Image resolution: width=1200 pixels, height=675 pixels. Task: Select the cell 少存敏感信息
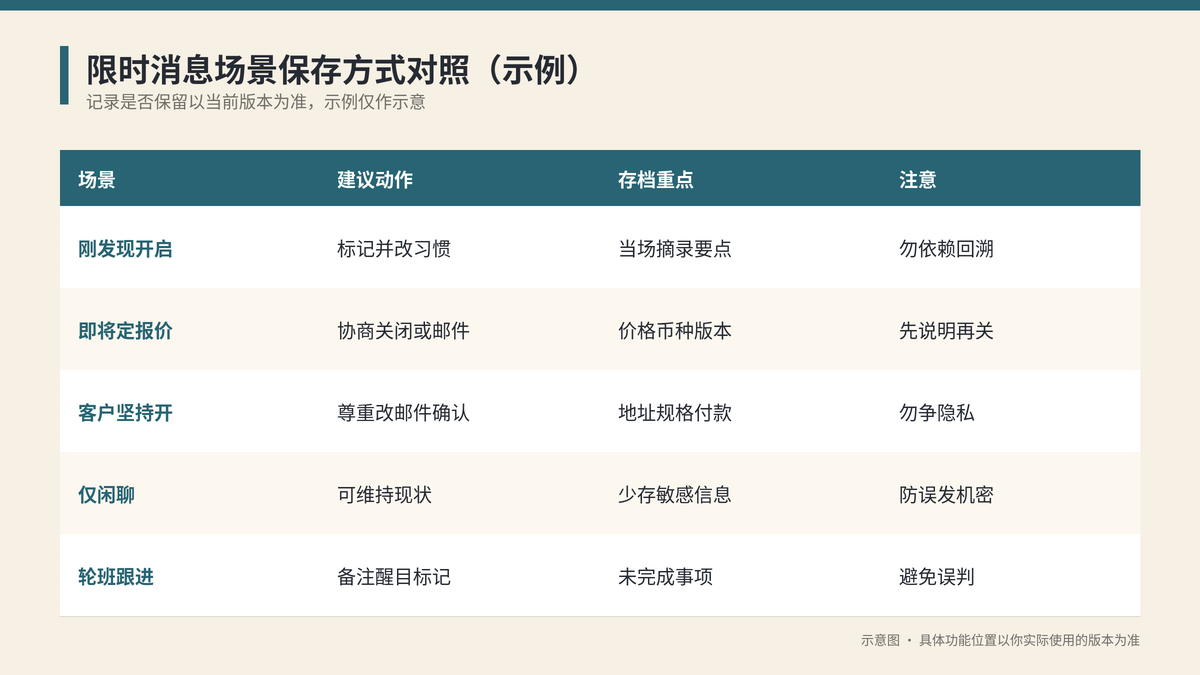(675, 495)
